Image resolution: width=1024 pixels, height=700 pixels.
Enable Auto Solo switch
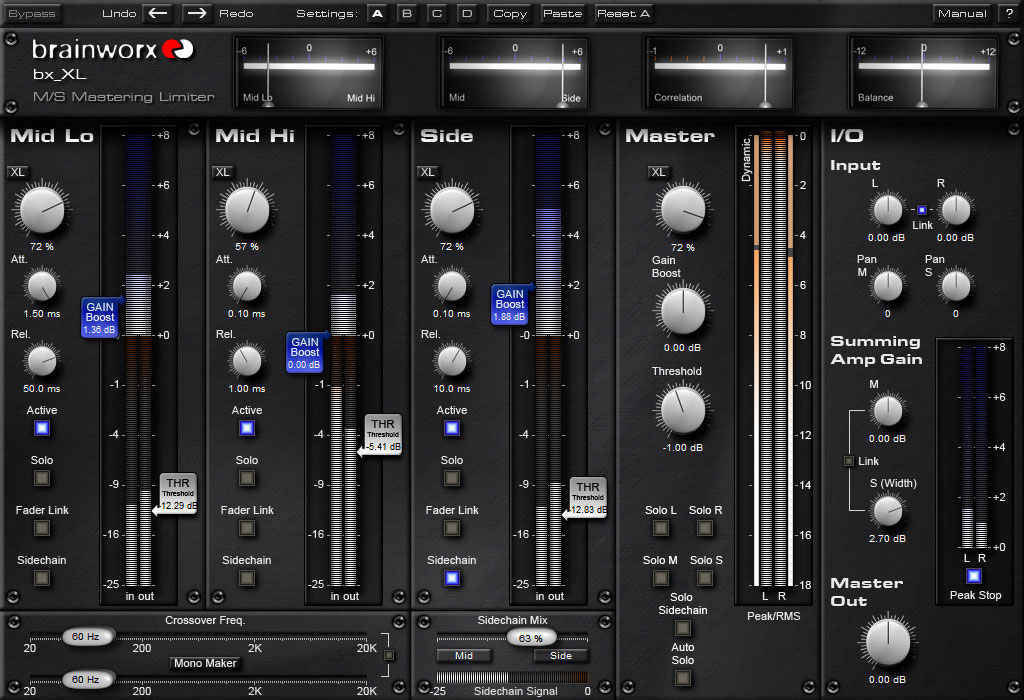click(x=682, y=678)
